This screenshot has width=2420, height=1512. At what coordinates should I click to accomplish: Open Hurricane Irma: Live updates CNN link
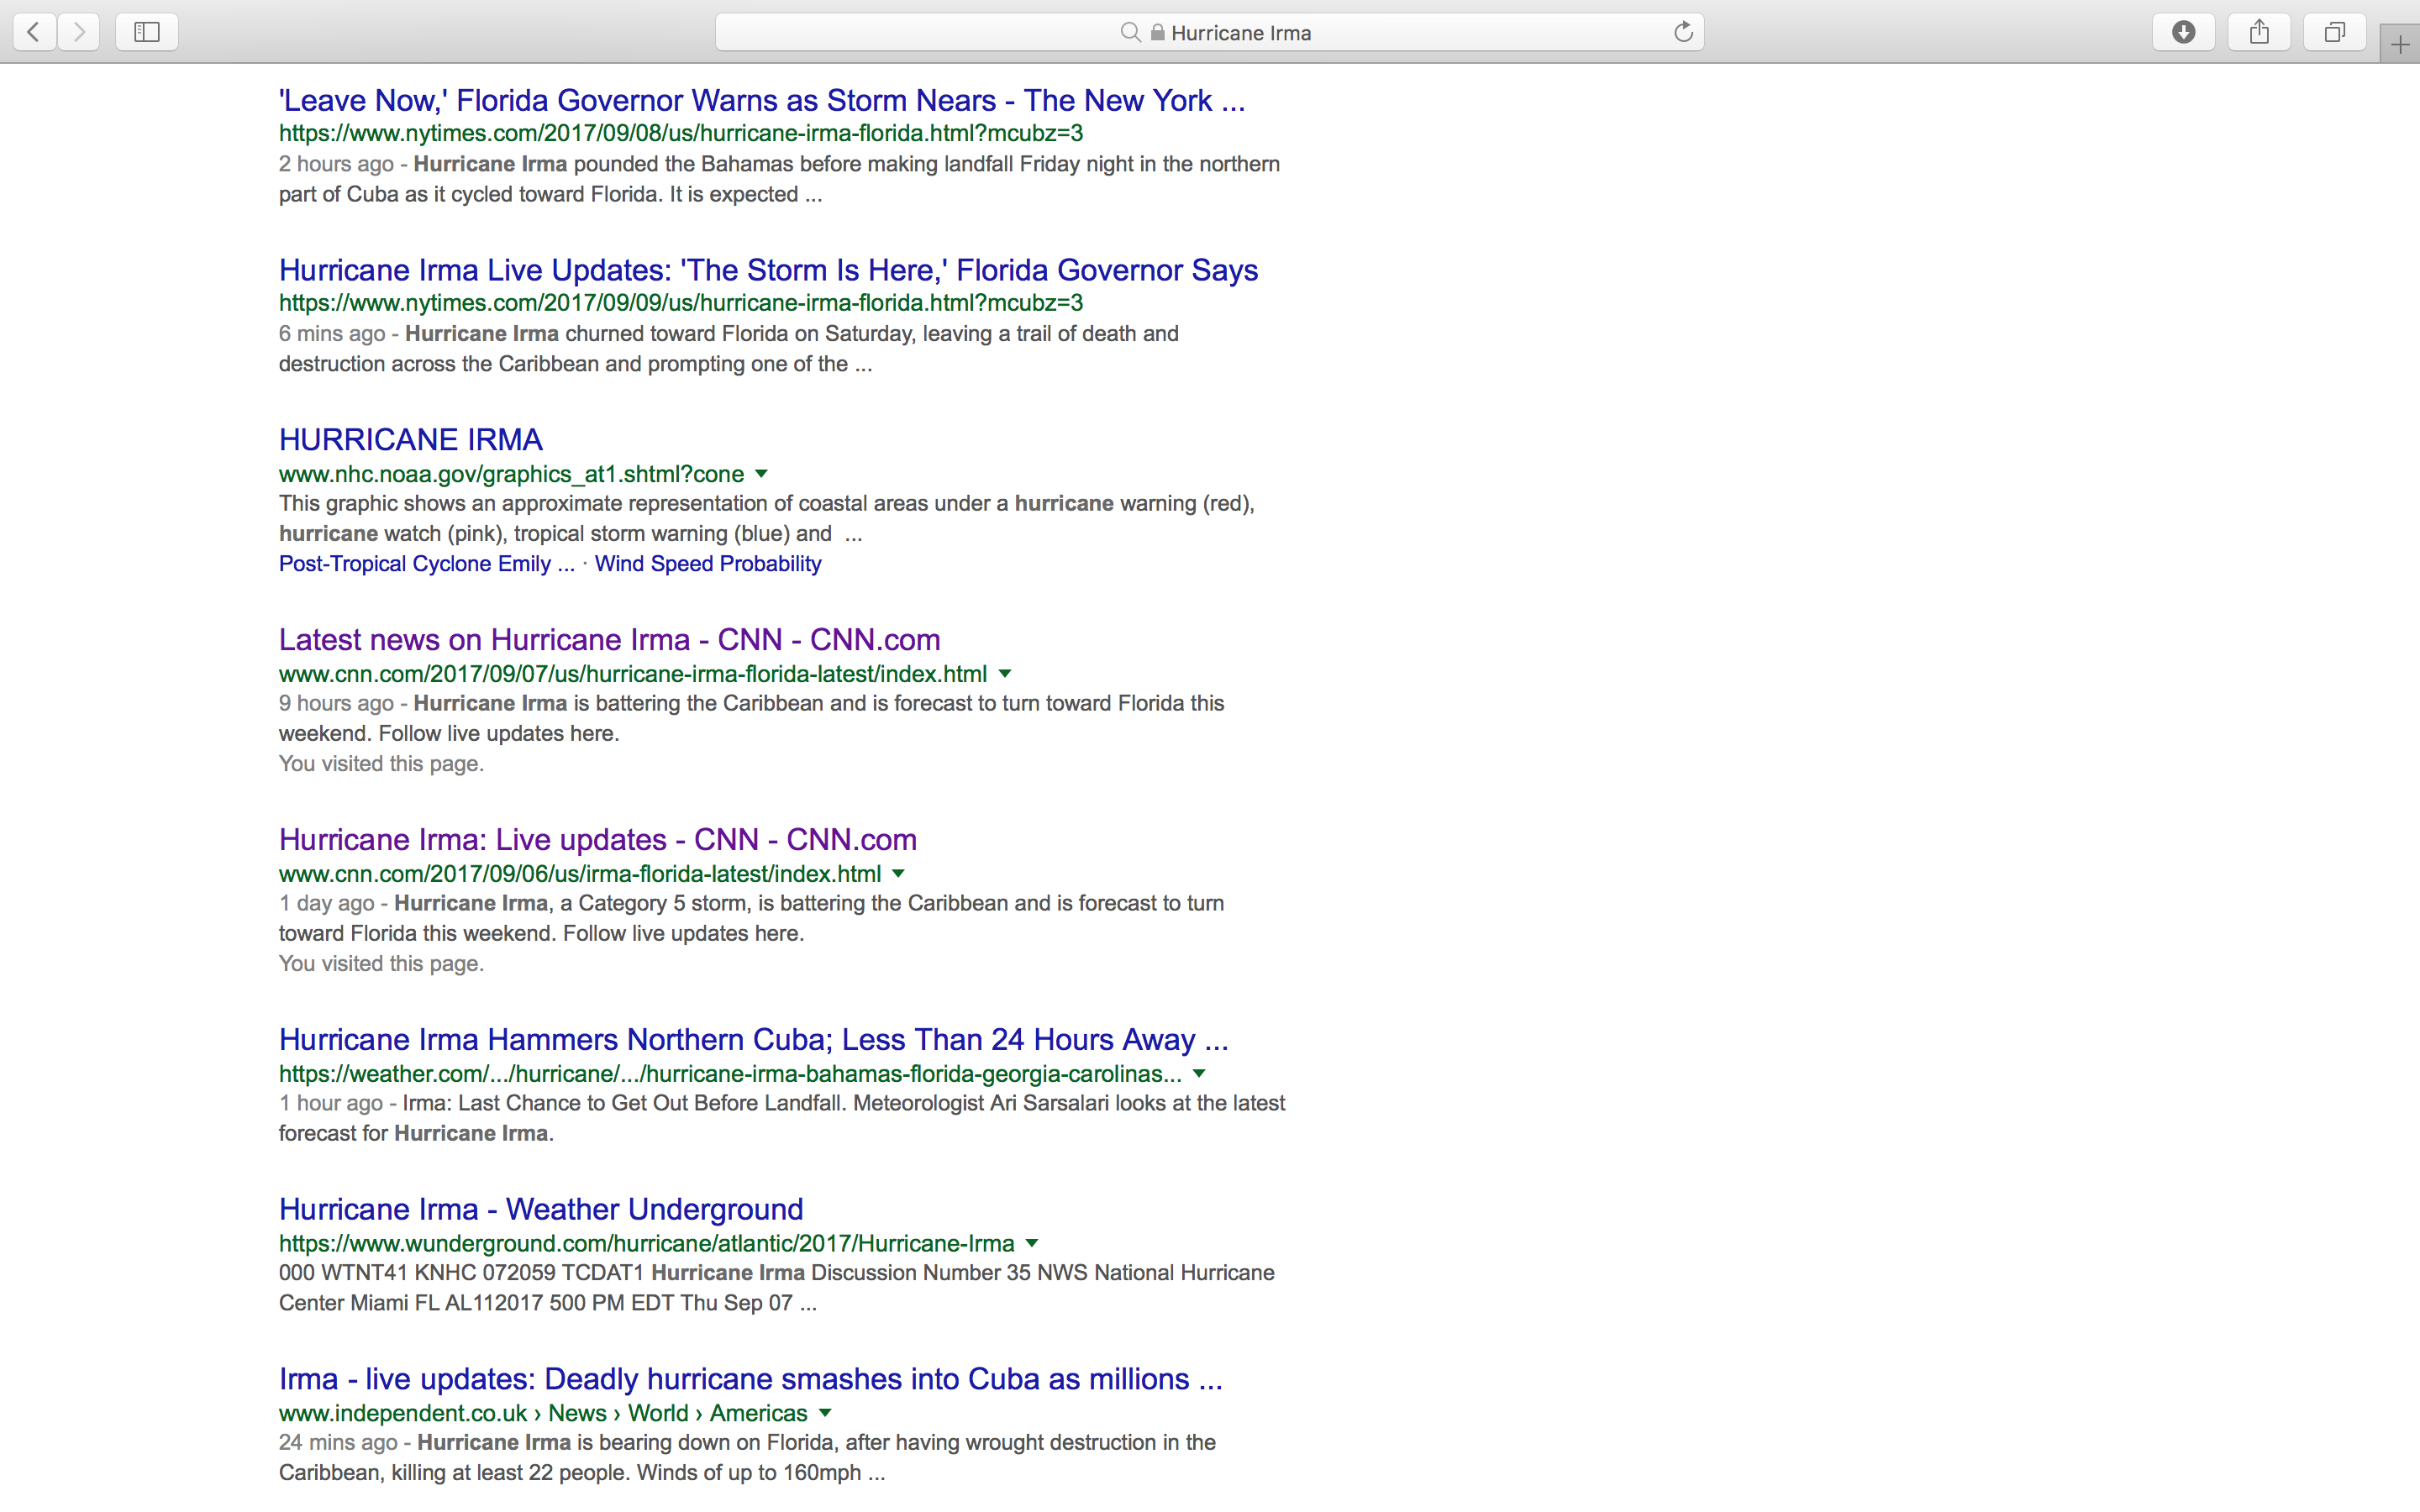tap(598, 839)
